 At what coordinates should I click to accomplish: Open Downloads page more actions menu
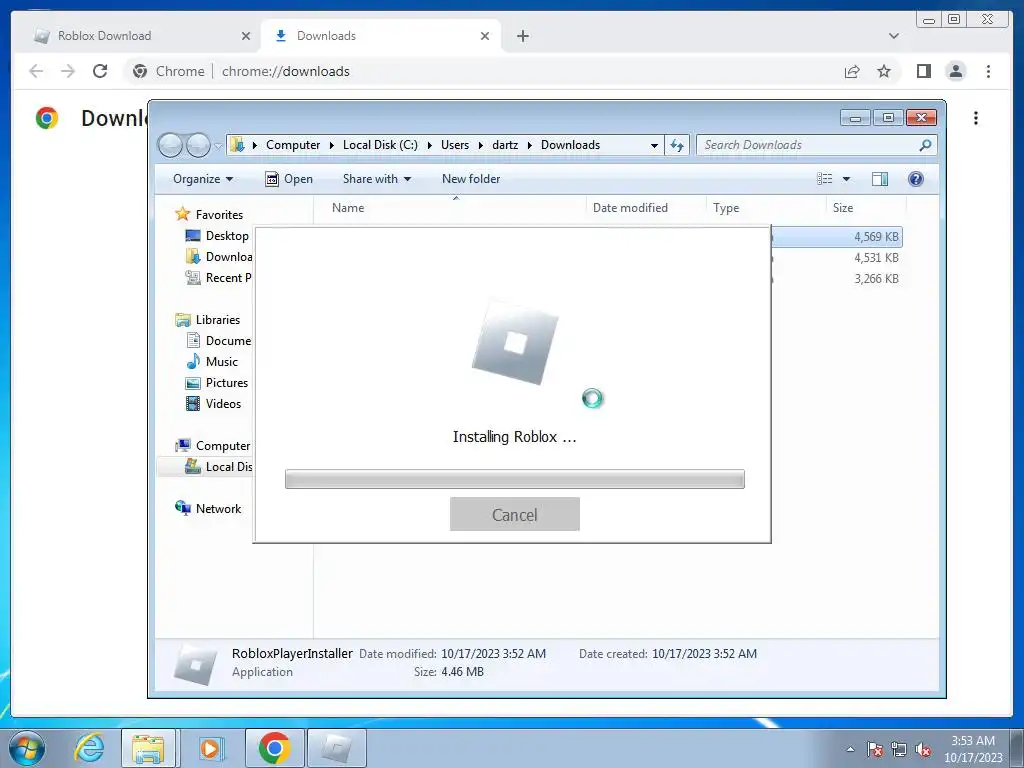[x=976, y=118]
